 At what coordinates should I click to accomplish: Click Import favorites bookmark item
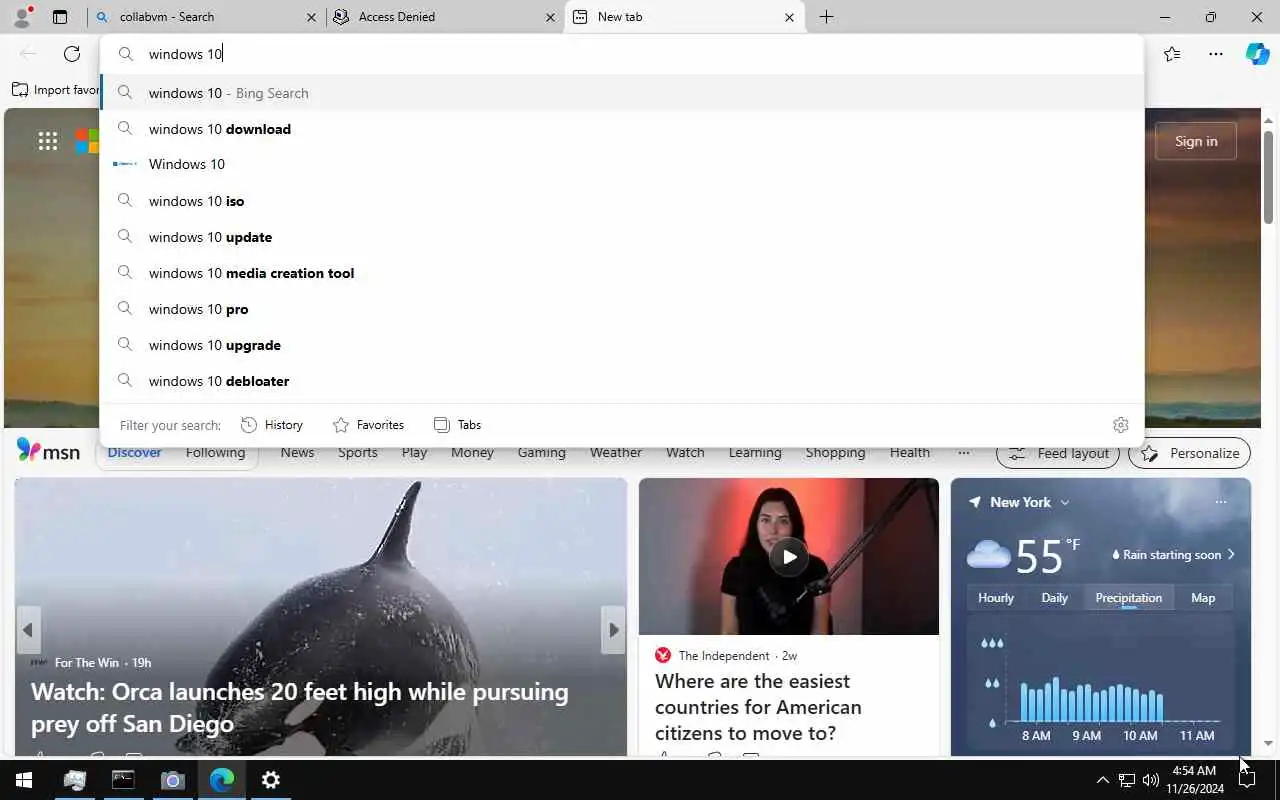coord(56,90)
